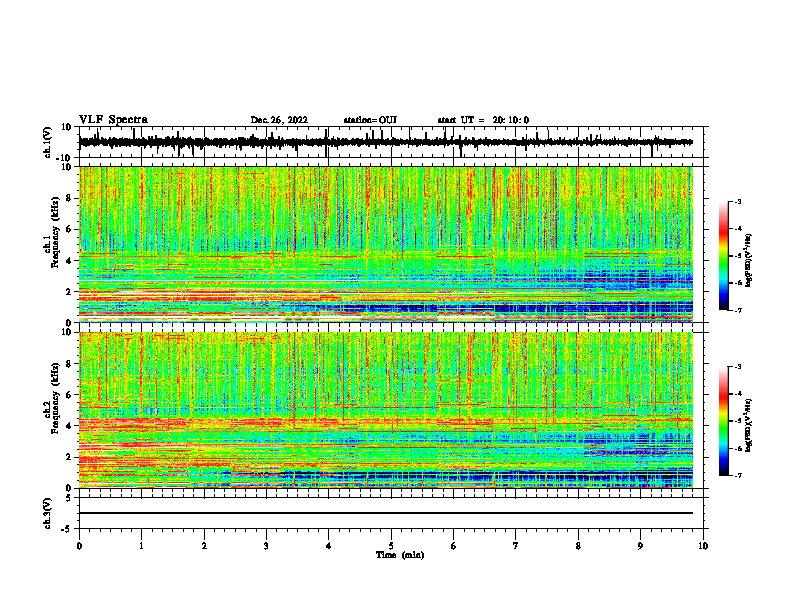Click the ch.1 spectrogram color scale bar
792x612 pixels.
pos(723,256)
